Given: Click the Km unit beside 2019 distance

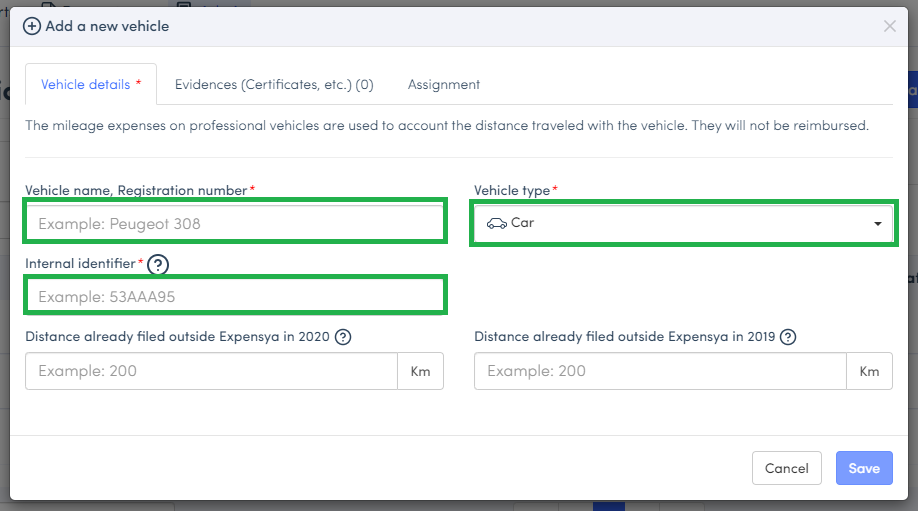Looking at the screenshot, I should [x=869, y=371].
